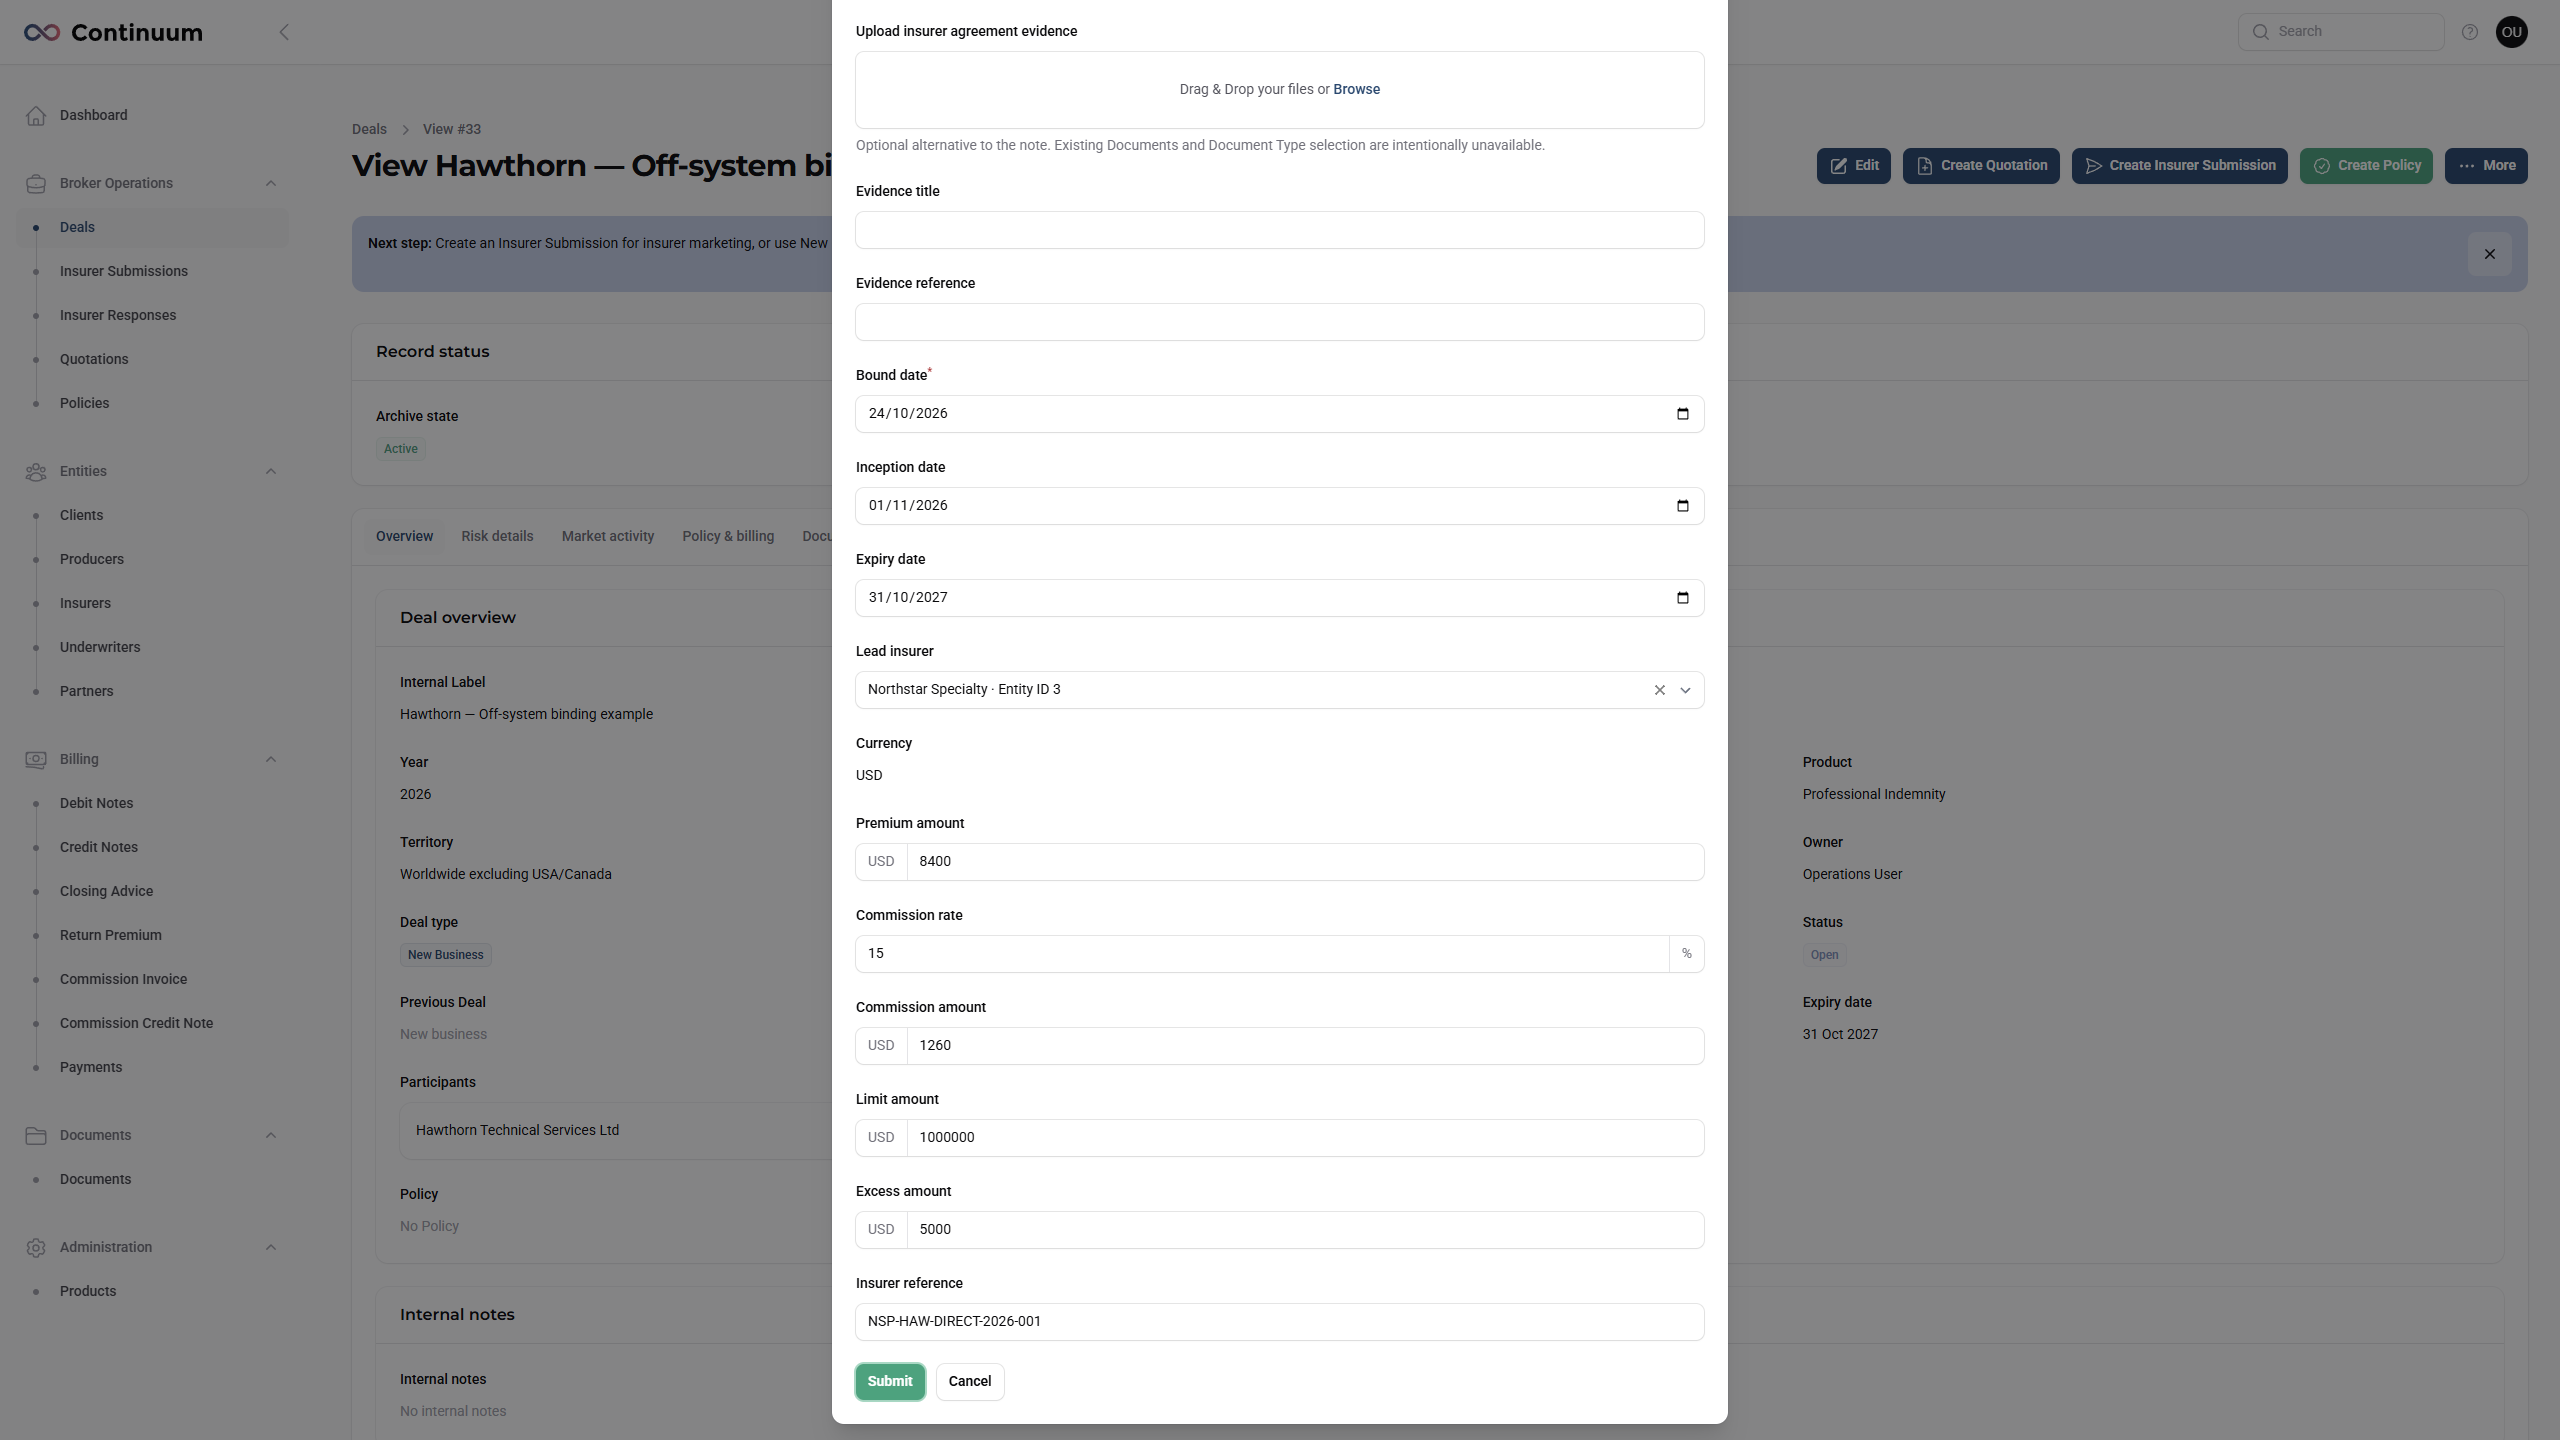Collapse the sidebar with the back chevron
Image resolution: width=2560 pixels, height=1440 pixels.
[284, 33]
